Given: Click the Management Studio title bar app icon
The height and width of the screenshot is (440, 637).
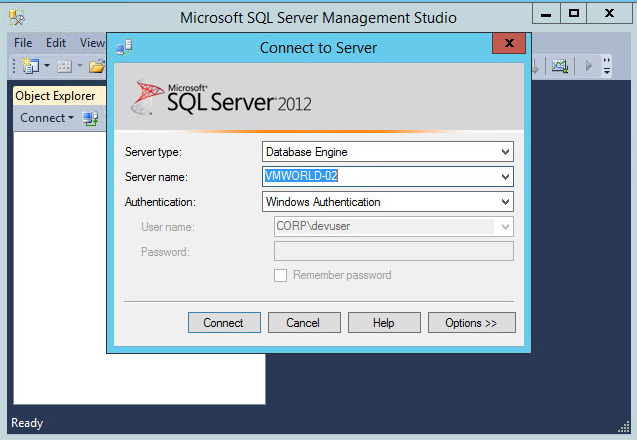Looking at the screenshot, I should click(17, 17).
